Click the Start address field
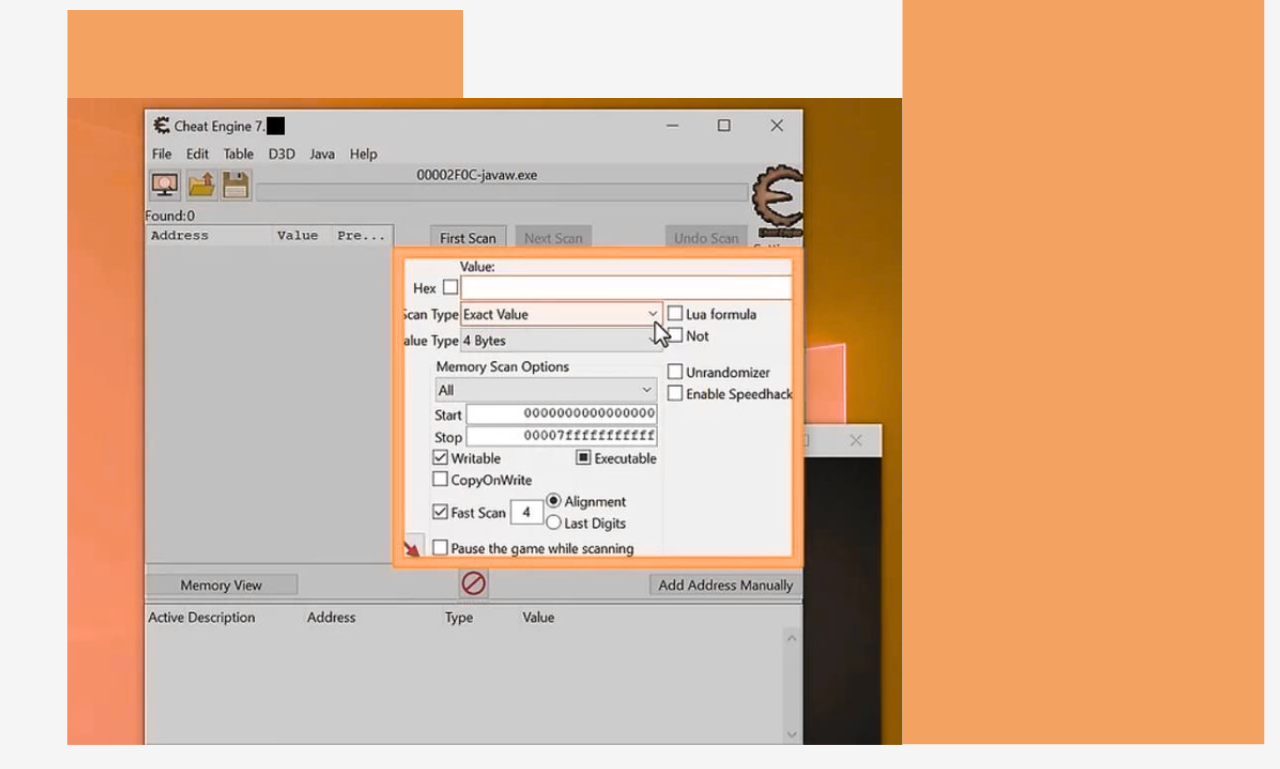Screen dimensions: 1280x769 (x=562, y=414)
